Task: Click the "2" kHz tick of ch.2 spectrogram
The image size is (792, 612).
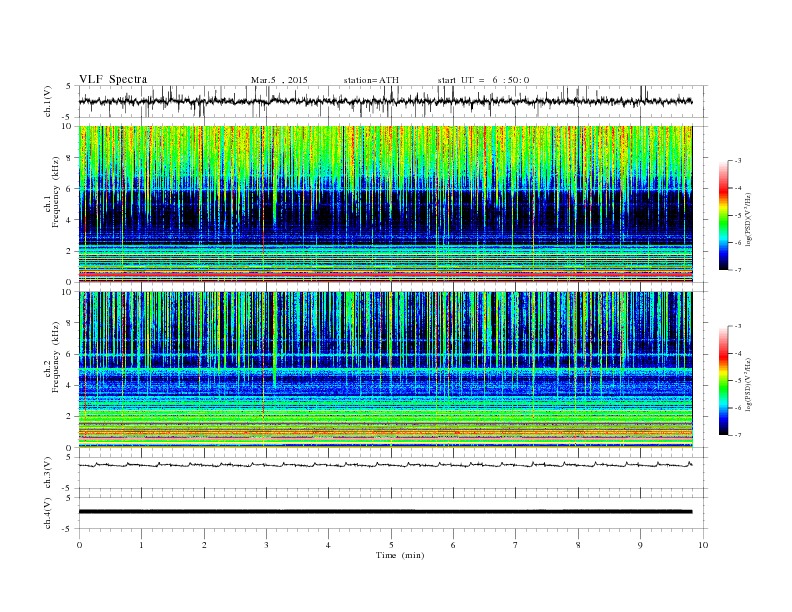Action: [x=69, y=417]
